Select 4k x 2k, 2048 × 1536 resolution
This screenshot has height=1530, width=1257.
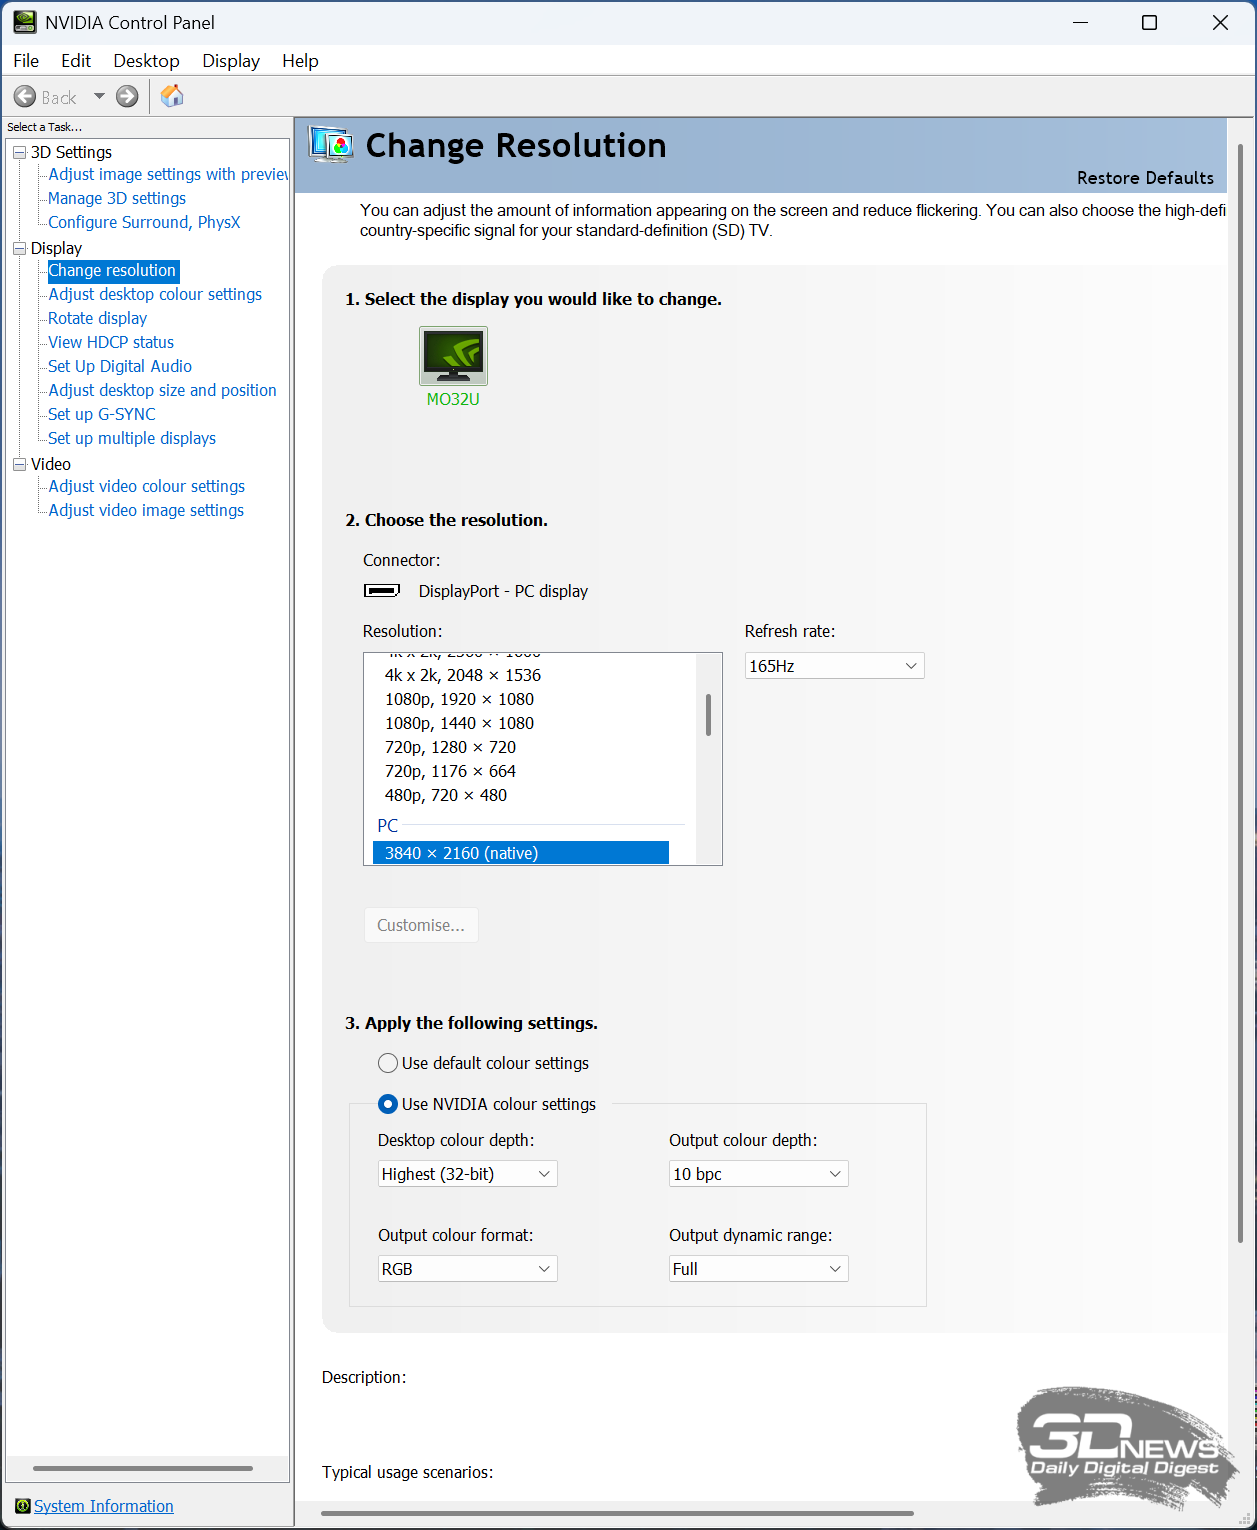click(463, 675)
